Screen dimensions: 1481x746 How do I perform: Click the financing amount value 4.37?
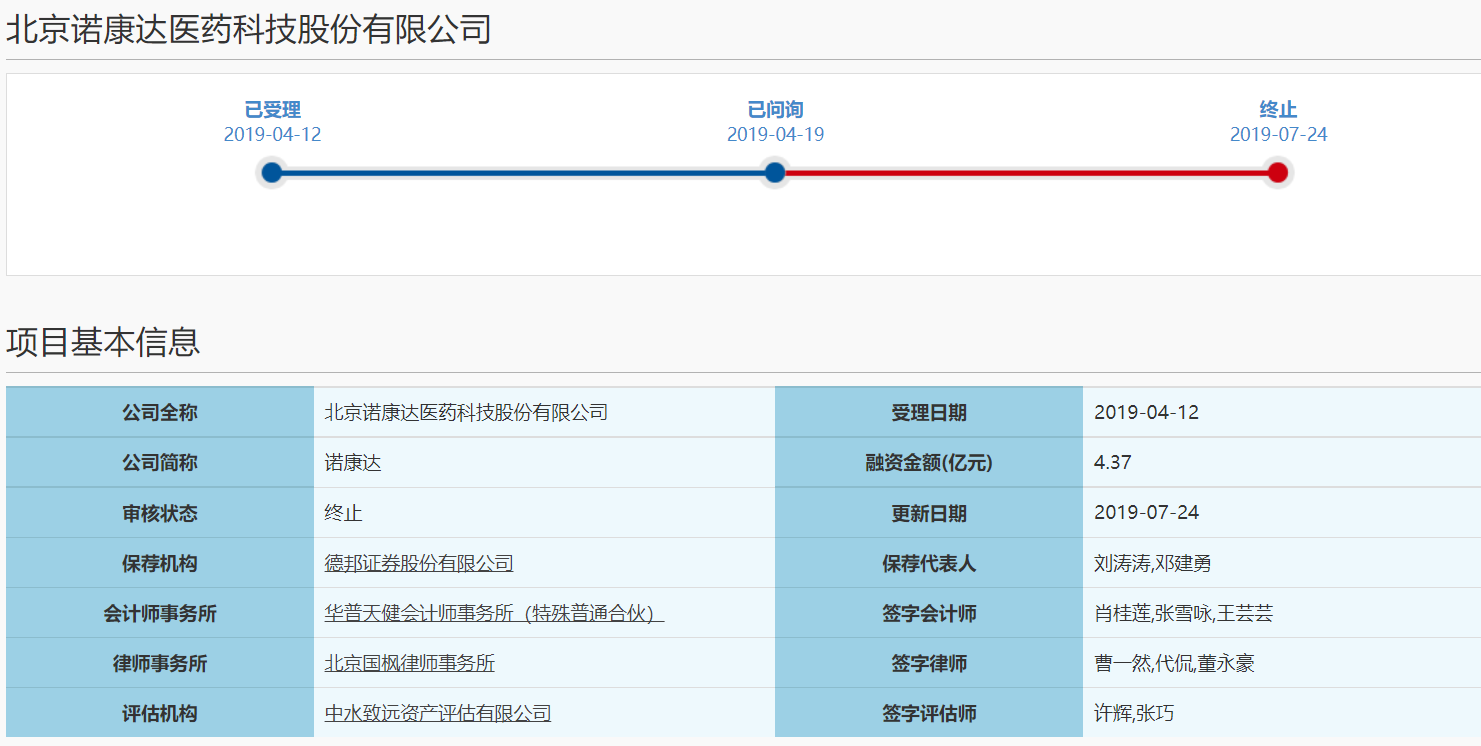1113,463
